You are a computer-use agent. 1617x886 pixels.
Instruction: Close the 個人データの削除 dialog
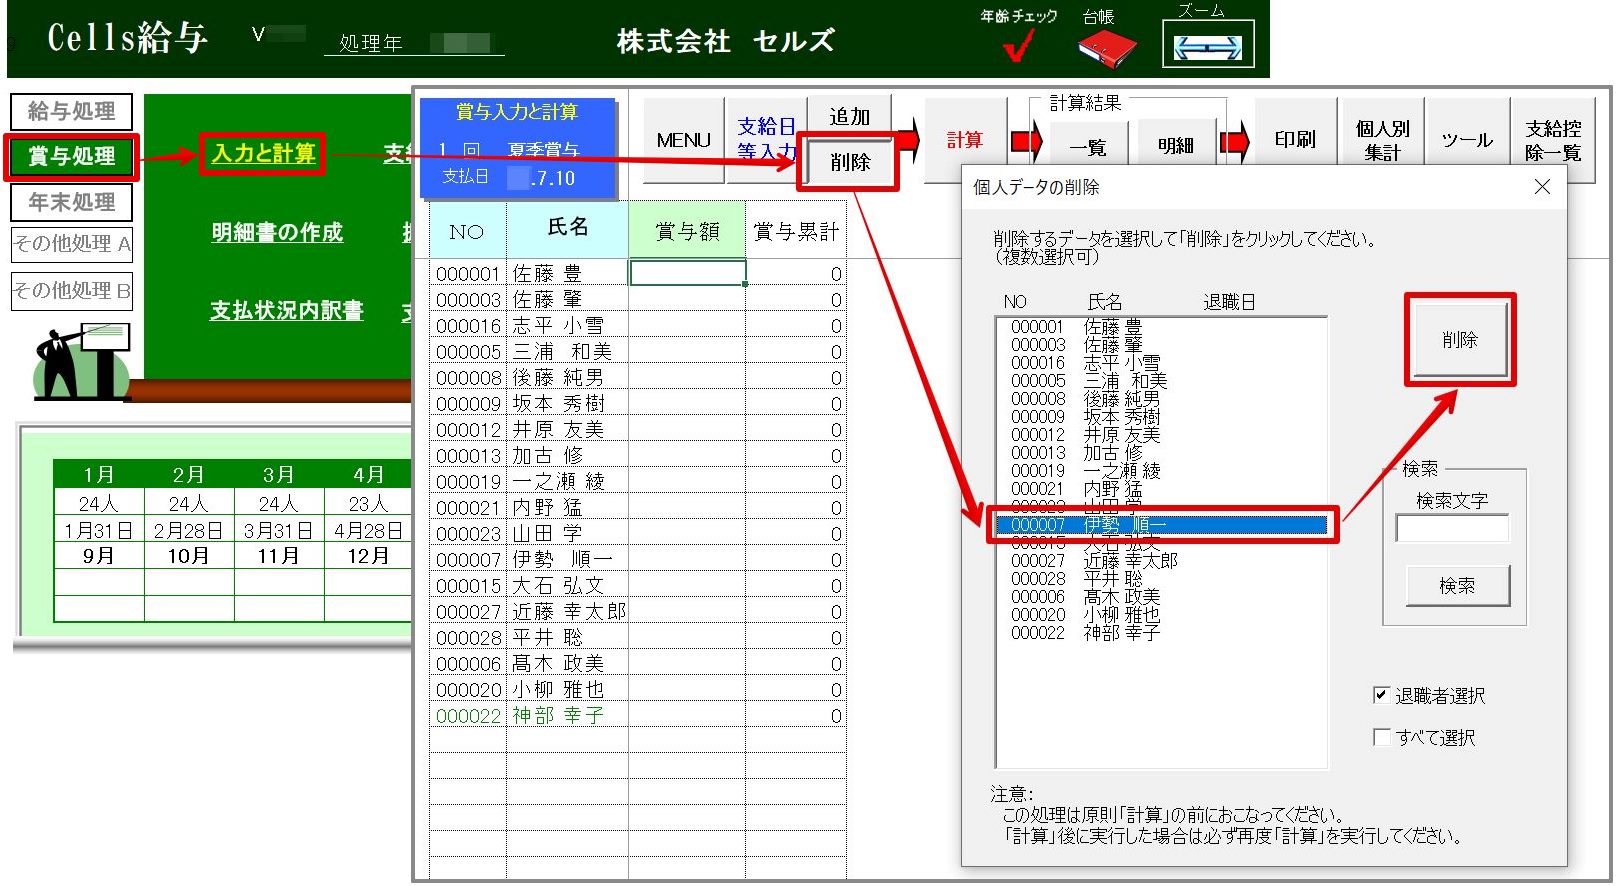[x=1542, y=187]
